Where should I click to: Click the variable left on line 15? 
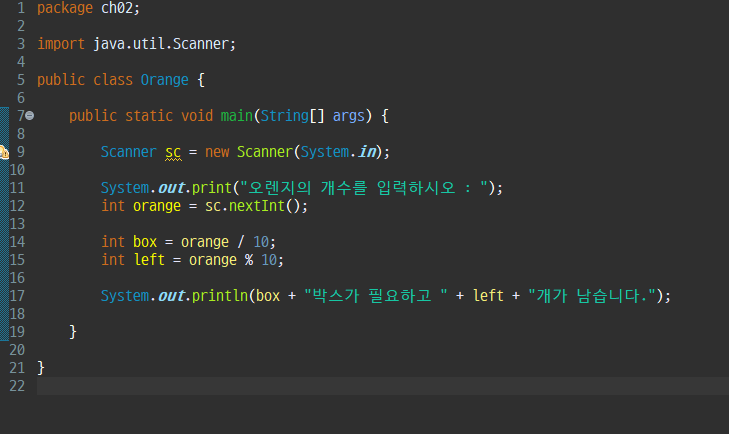[149, 260]
